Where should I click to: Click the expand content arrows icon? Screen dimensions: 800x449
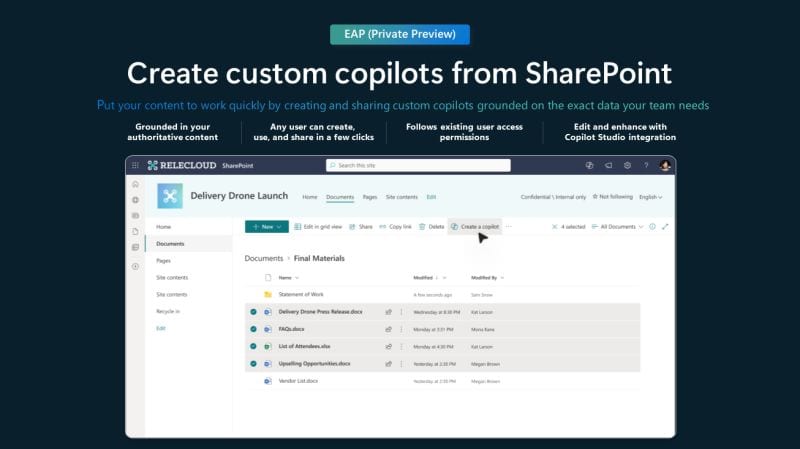coord(665,227)
